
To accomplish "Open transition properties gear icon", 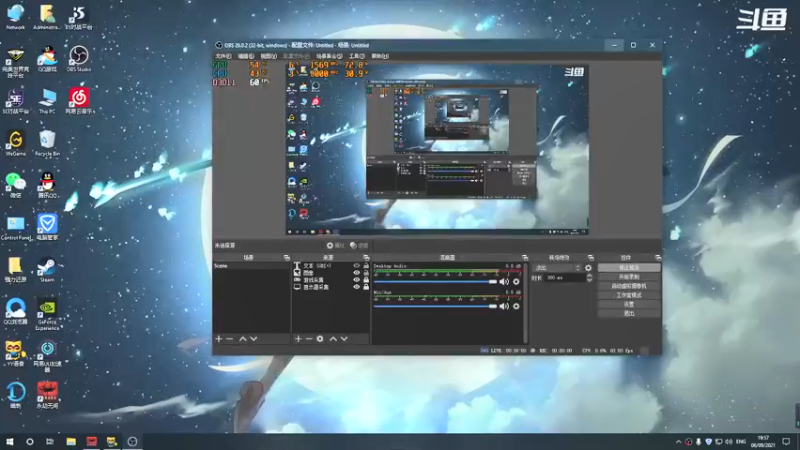I will click(x=588, y=268).
